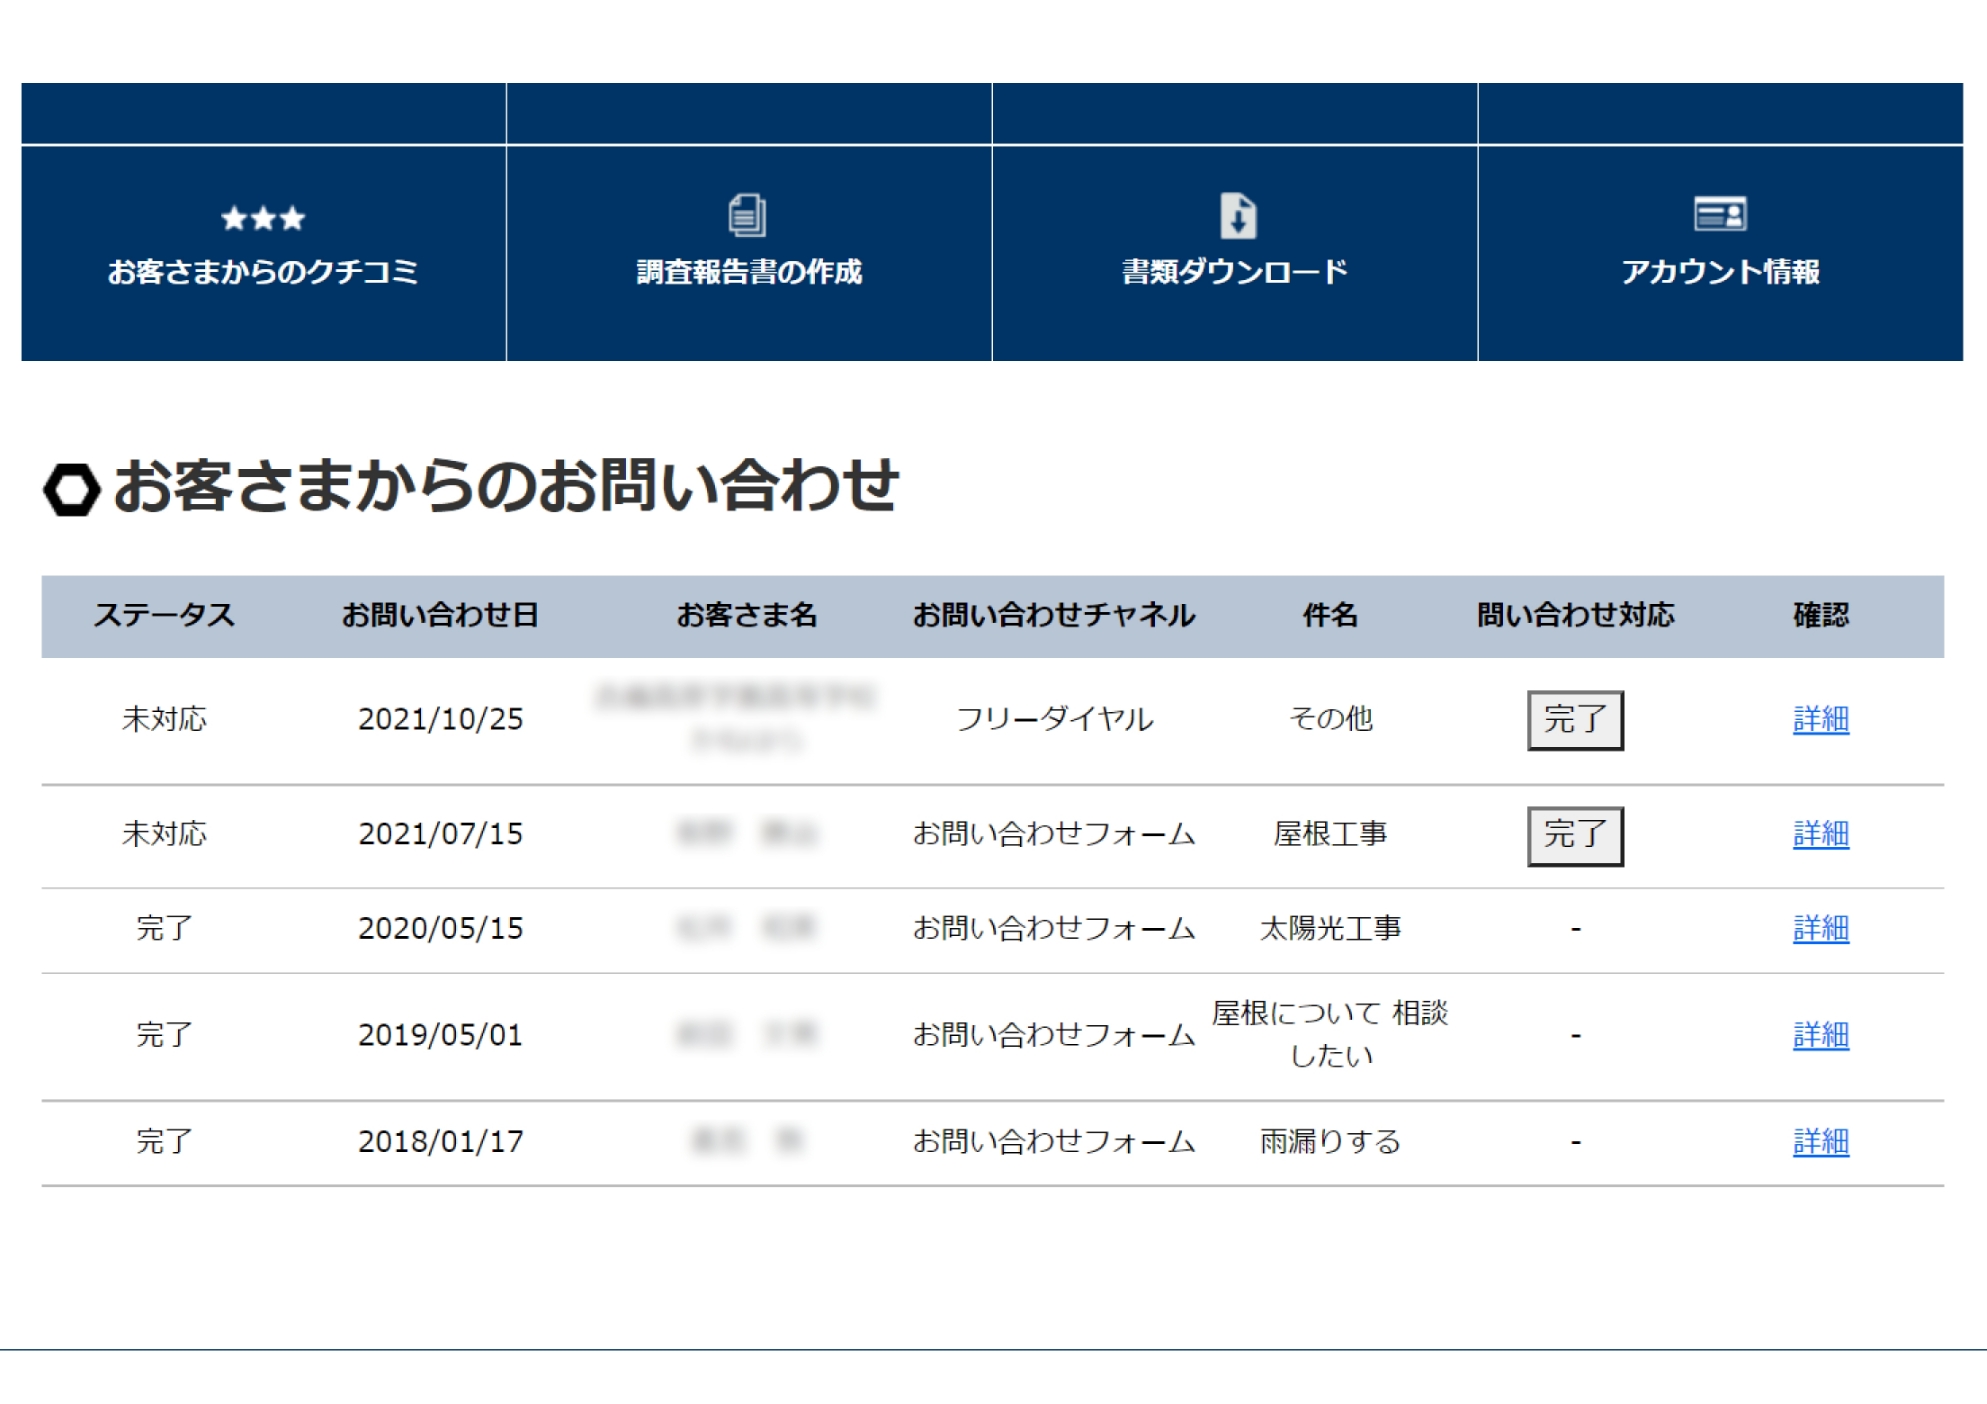View 詳細 for 雨漏りする inquiry

click(1820, 1142)
